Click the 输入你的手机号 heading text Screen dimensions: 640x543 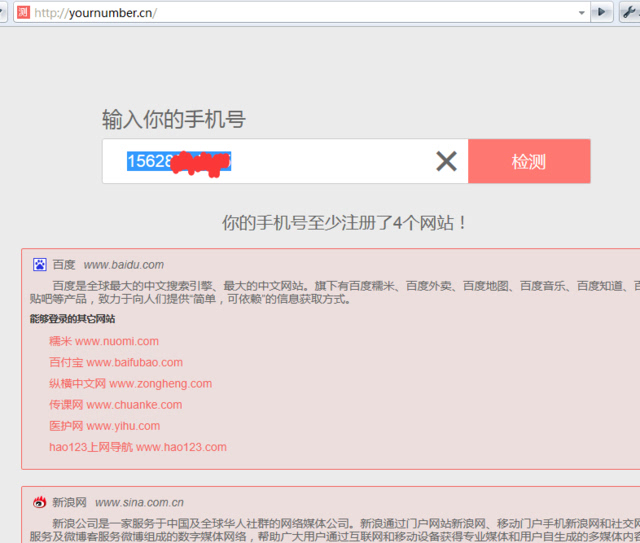[174, 120]
